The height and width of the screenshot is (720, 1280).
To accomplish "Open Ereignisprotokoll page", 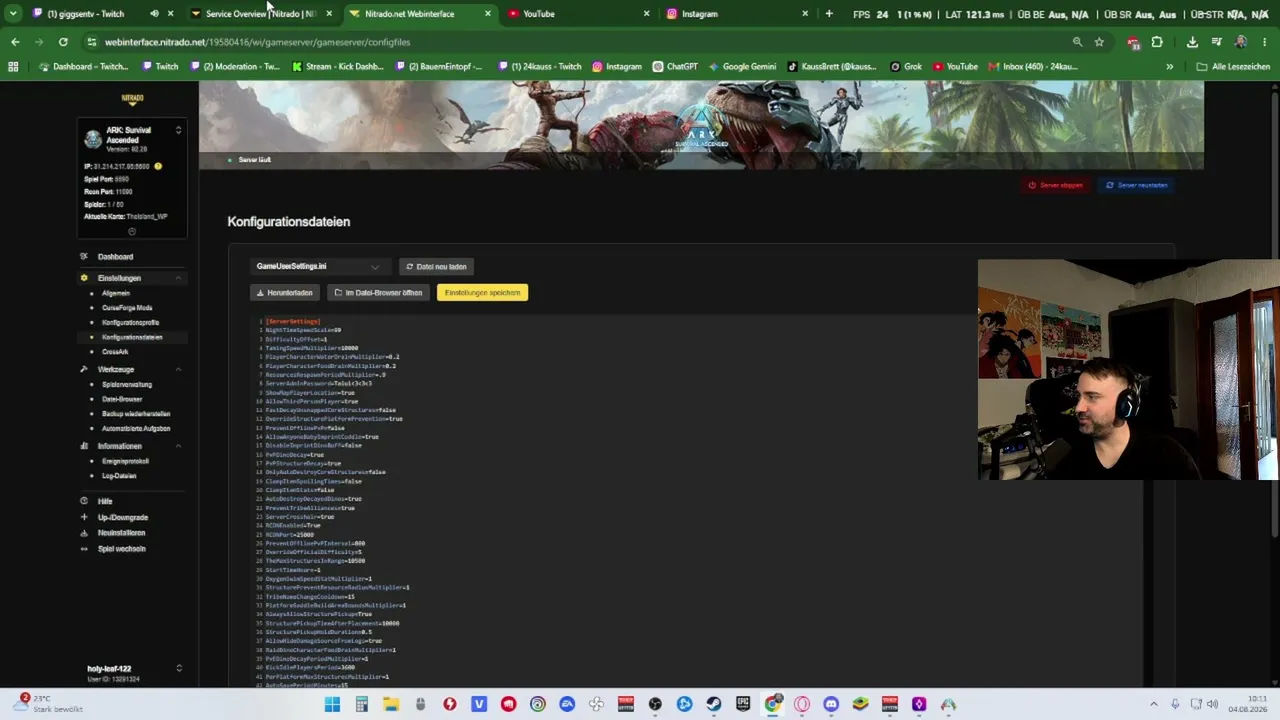I will click(125, 461).
